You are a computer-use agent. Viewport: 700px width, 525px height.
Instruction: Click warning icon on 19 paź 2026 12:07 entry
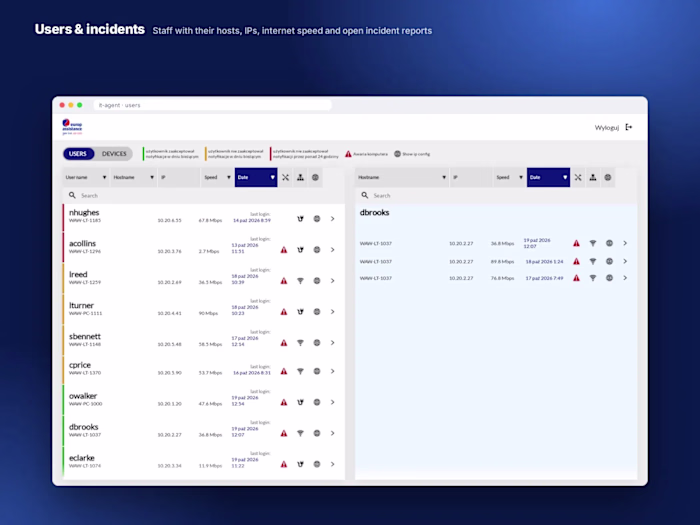click(x=576, y=243)
